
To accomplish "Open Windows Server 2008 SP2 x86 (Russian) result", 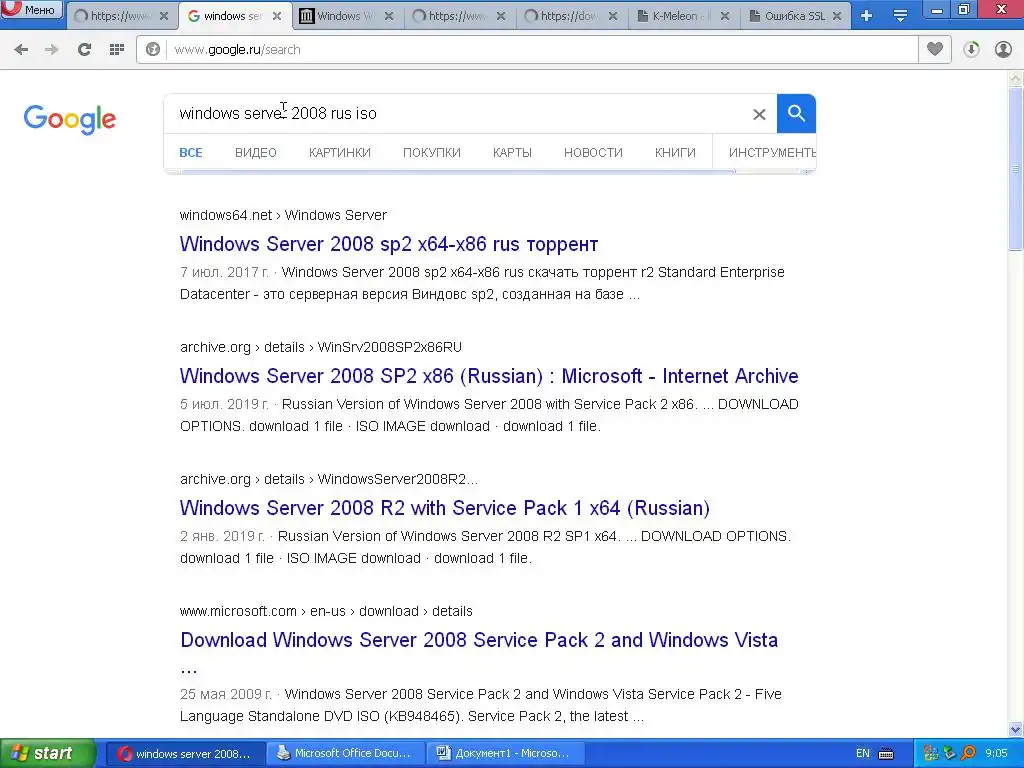I will (x=488, y=376).
